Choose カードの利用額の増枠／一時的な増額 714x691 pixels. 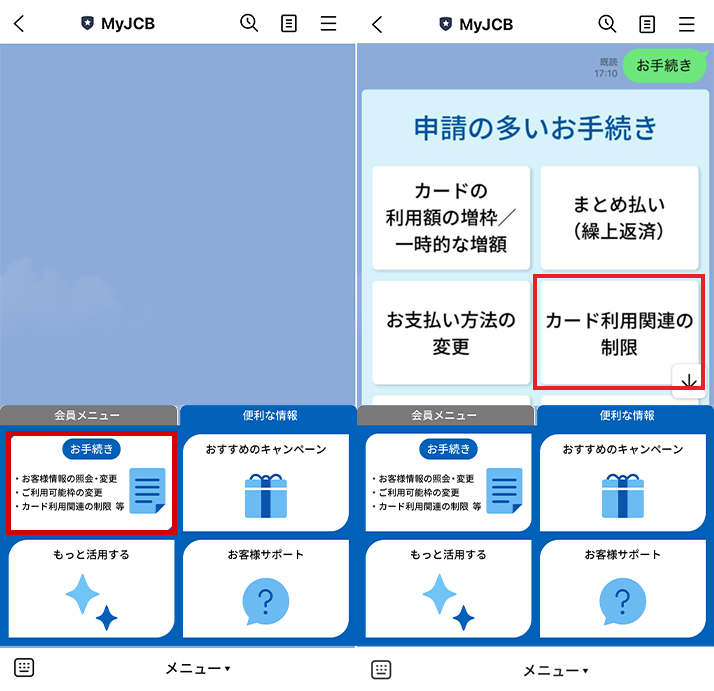pyautogui.click(x=451, y=218)
